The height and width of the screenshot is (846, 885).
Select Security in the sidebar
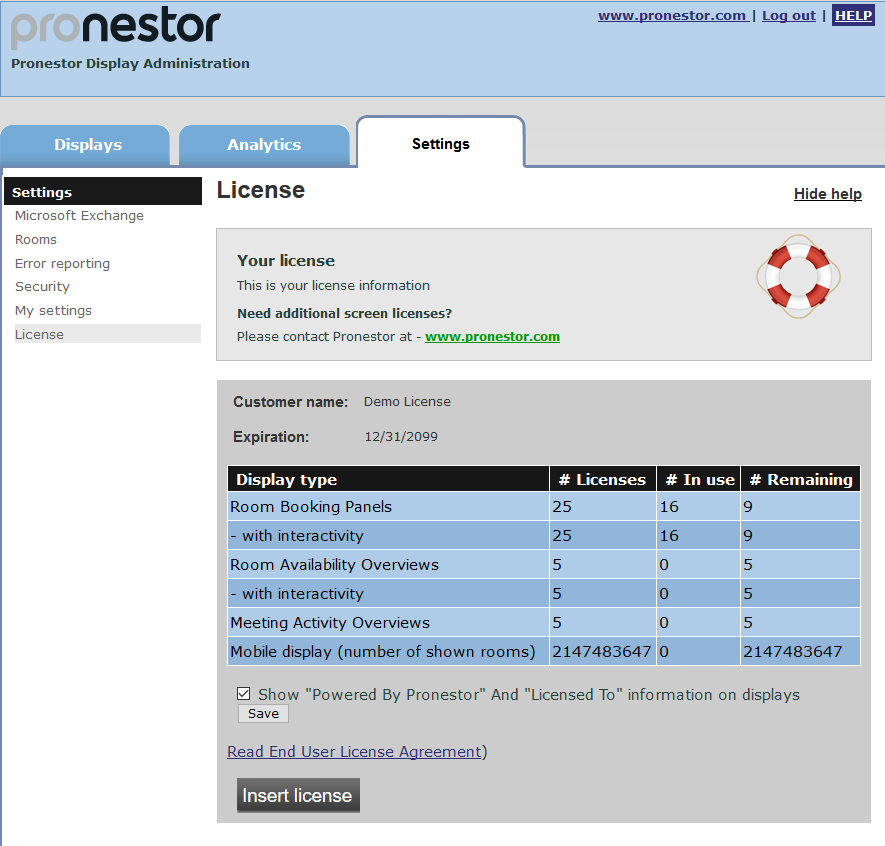point(42,287)
